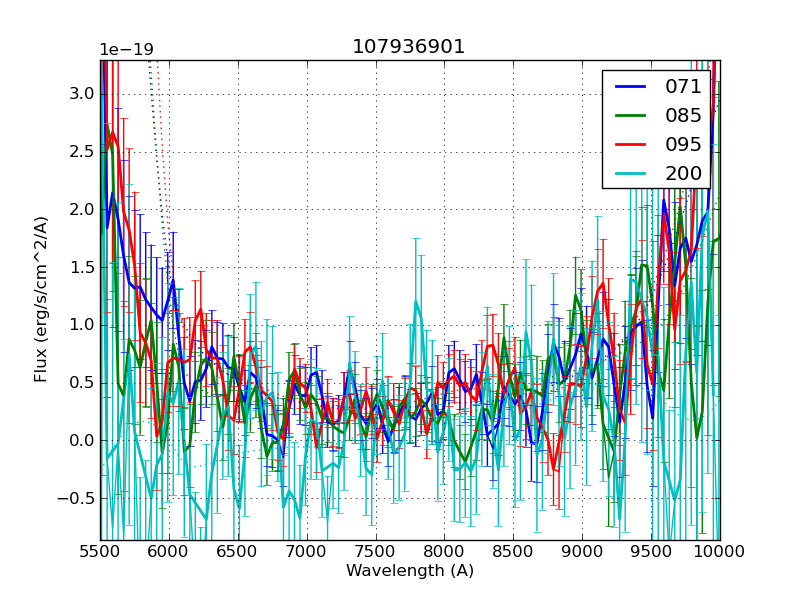Image resolution: width=800 pixels, height=600 pixels.
Task: Click the 7500 x-axis tick label
Action: pos(376,551)
